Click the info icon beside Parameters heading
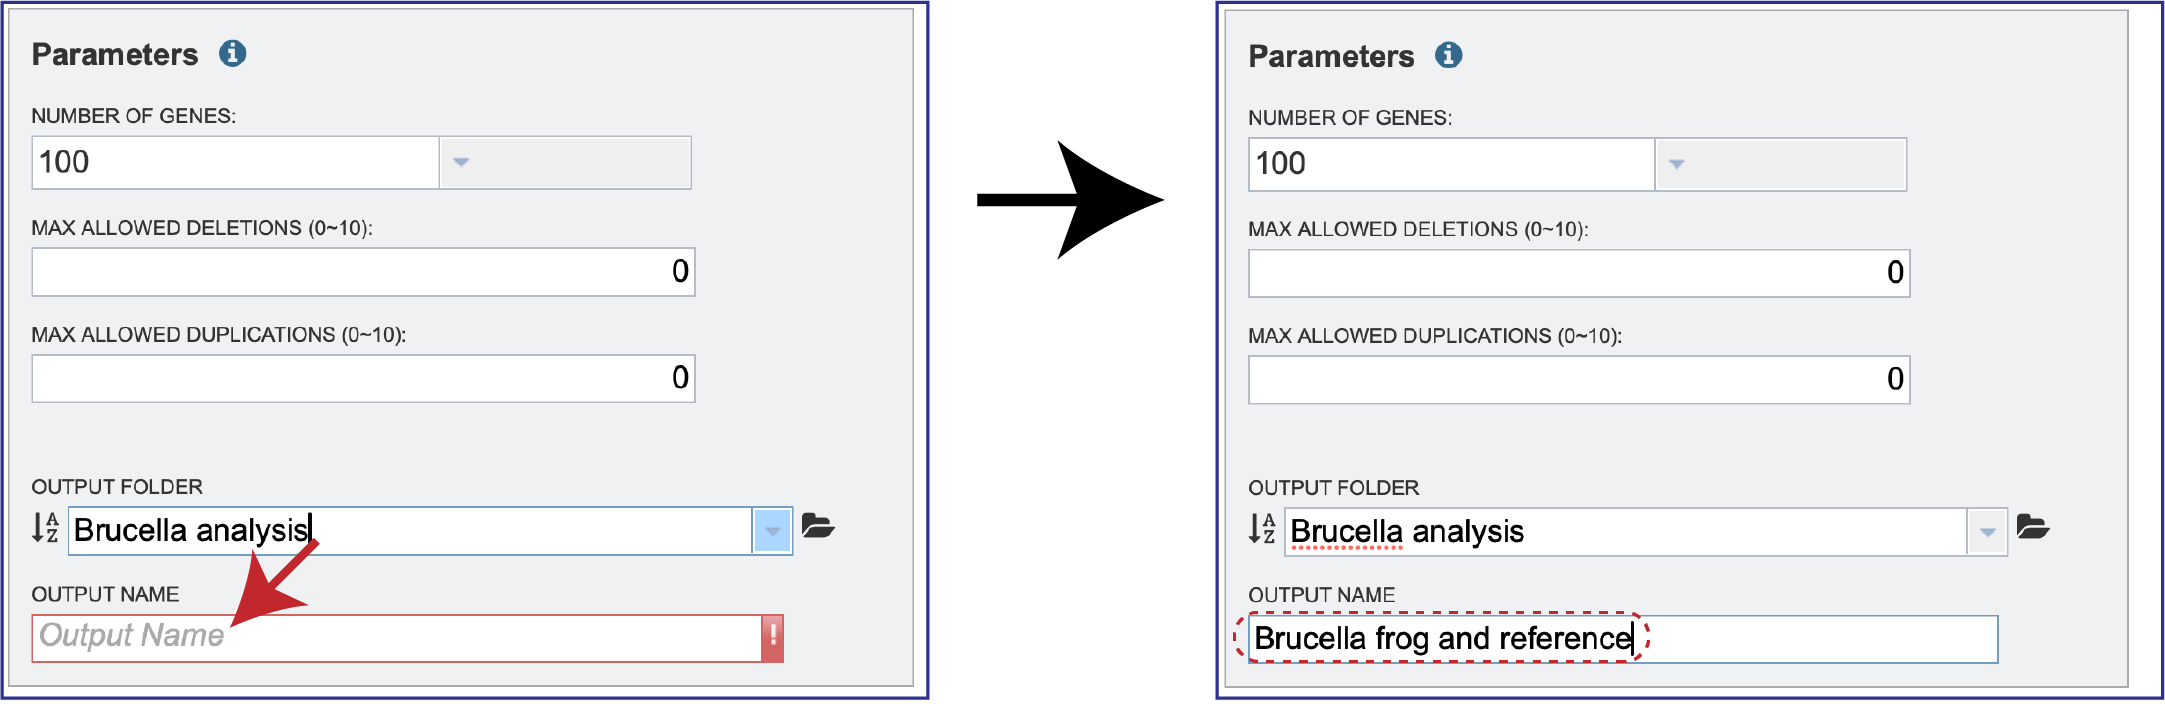2165x704 pixels. 234,54
